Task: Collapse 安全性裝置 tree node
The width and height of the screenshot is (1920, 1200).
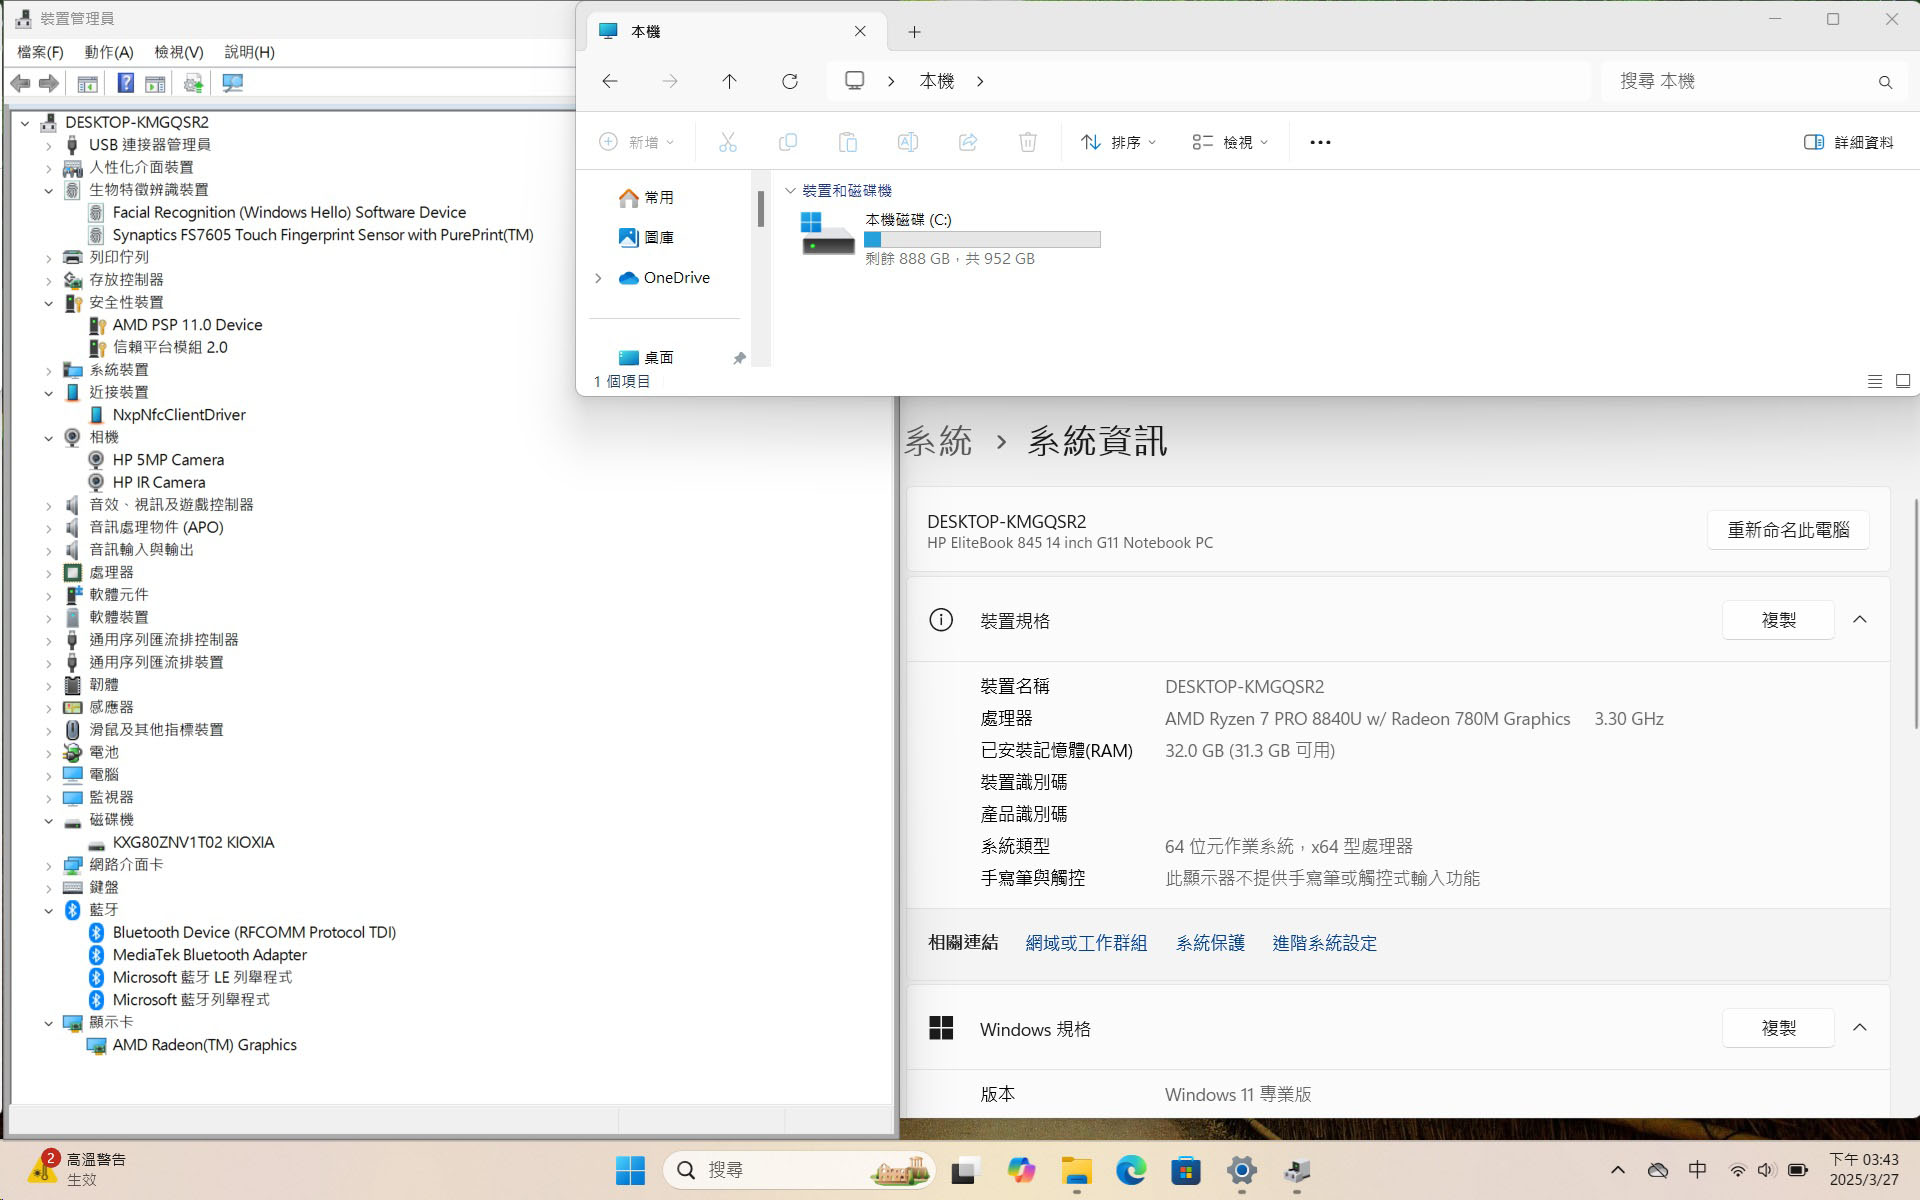Action: pyautogui.click(x=48, y=303)
